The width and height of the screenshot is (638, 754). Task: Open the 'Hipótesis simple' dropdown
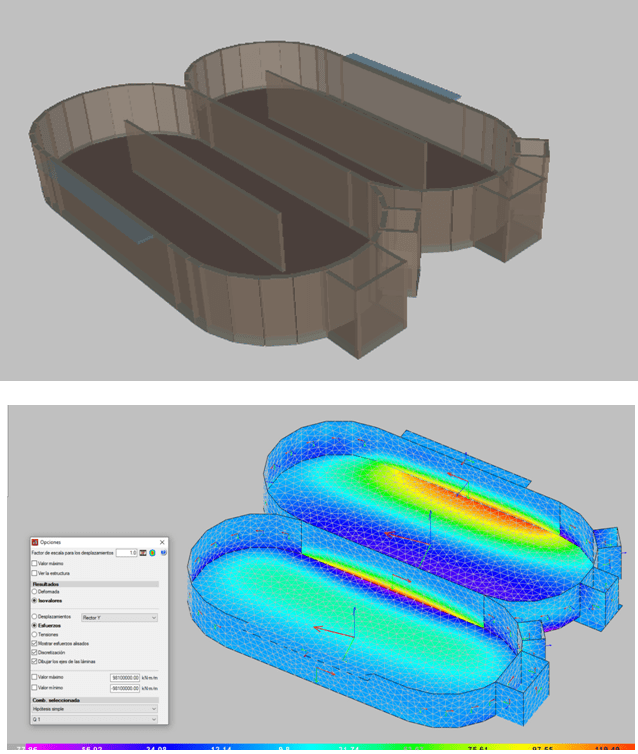click(95, 709)
